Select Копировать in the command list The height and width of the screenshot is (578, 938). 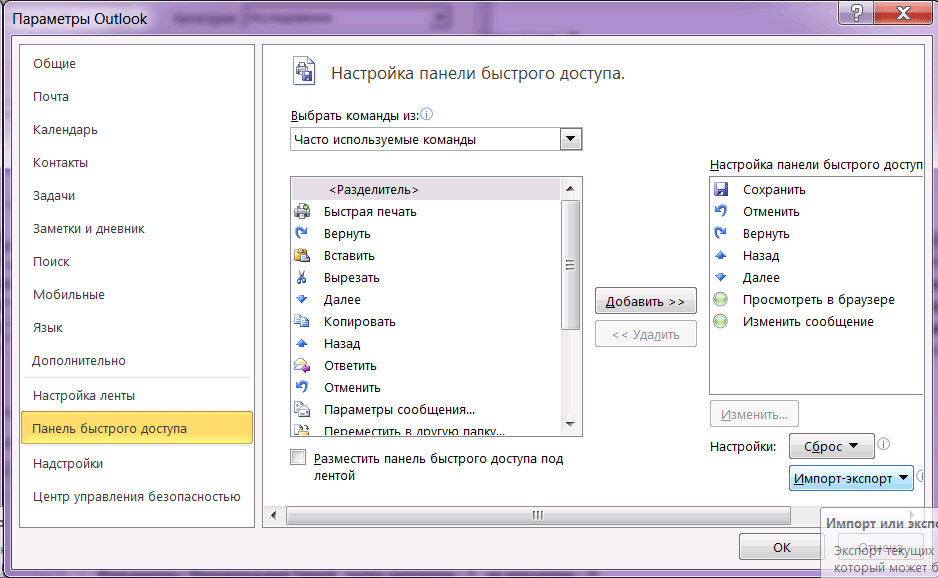pyautogui.click(x=426, y=321)
